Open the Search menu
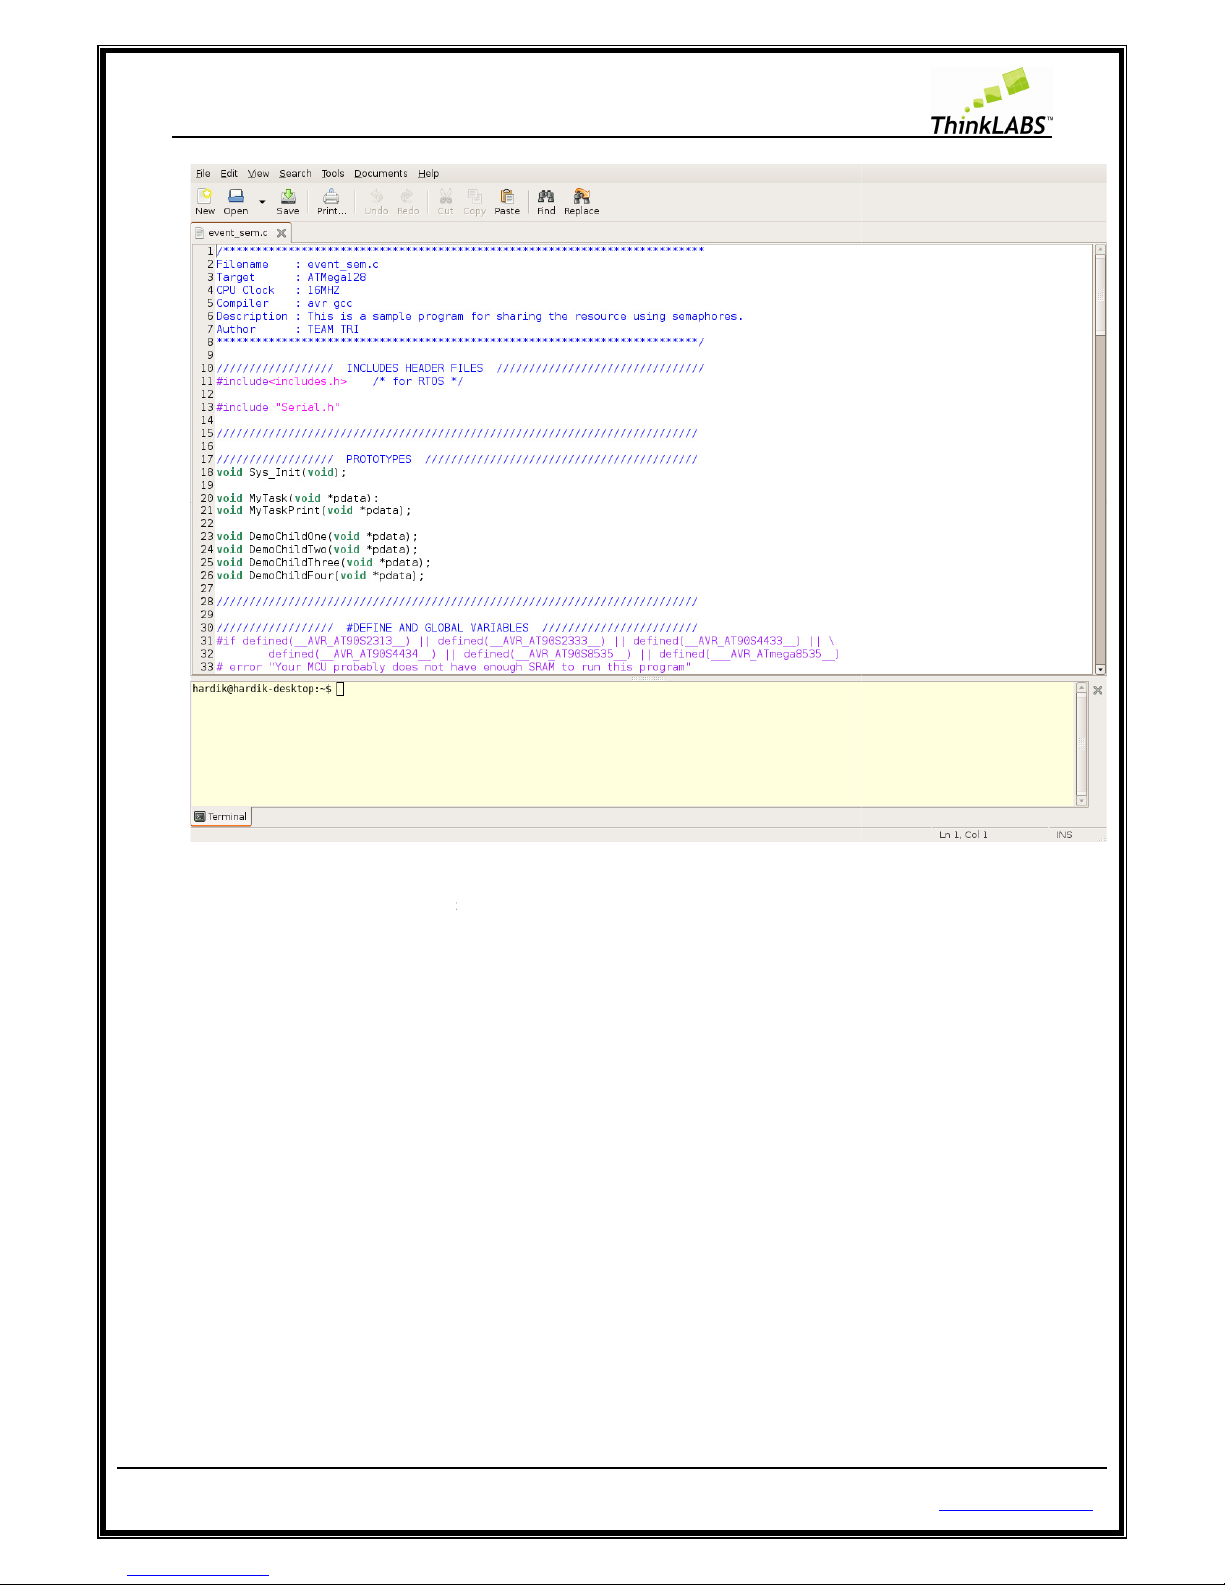The height and width of the screenshot is (1585, 1225). coord(295,174)
